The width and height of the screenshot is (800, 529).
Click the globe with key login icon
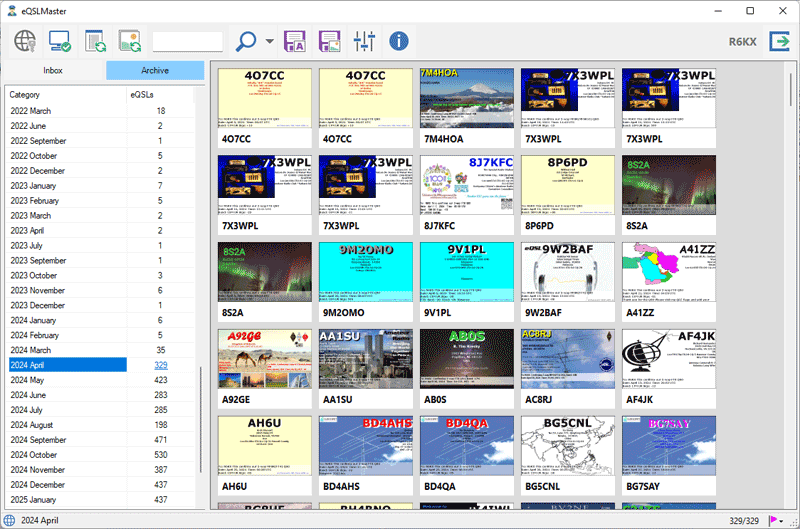(x=26, y=41)
